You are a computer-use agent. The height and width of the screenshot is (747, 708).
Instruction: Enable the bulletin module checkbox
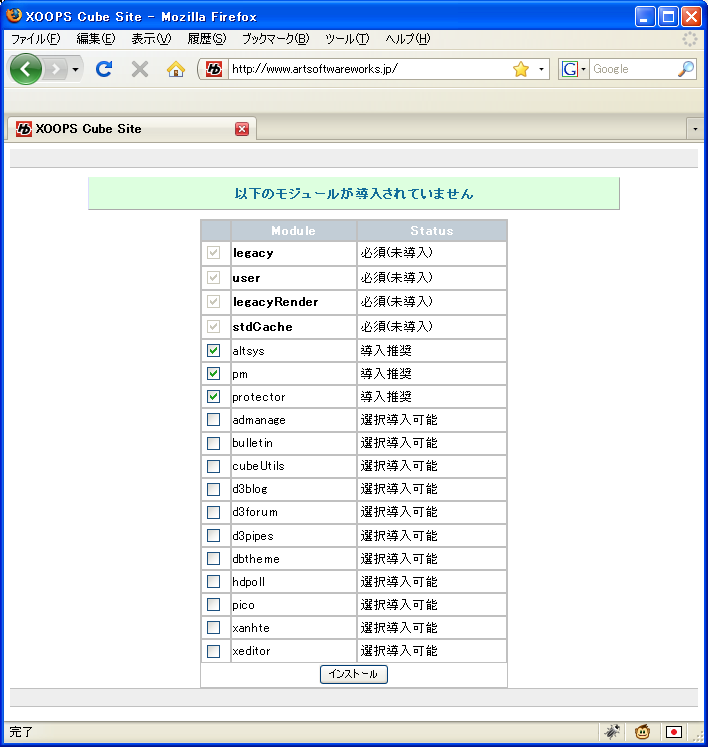[214, 443]
